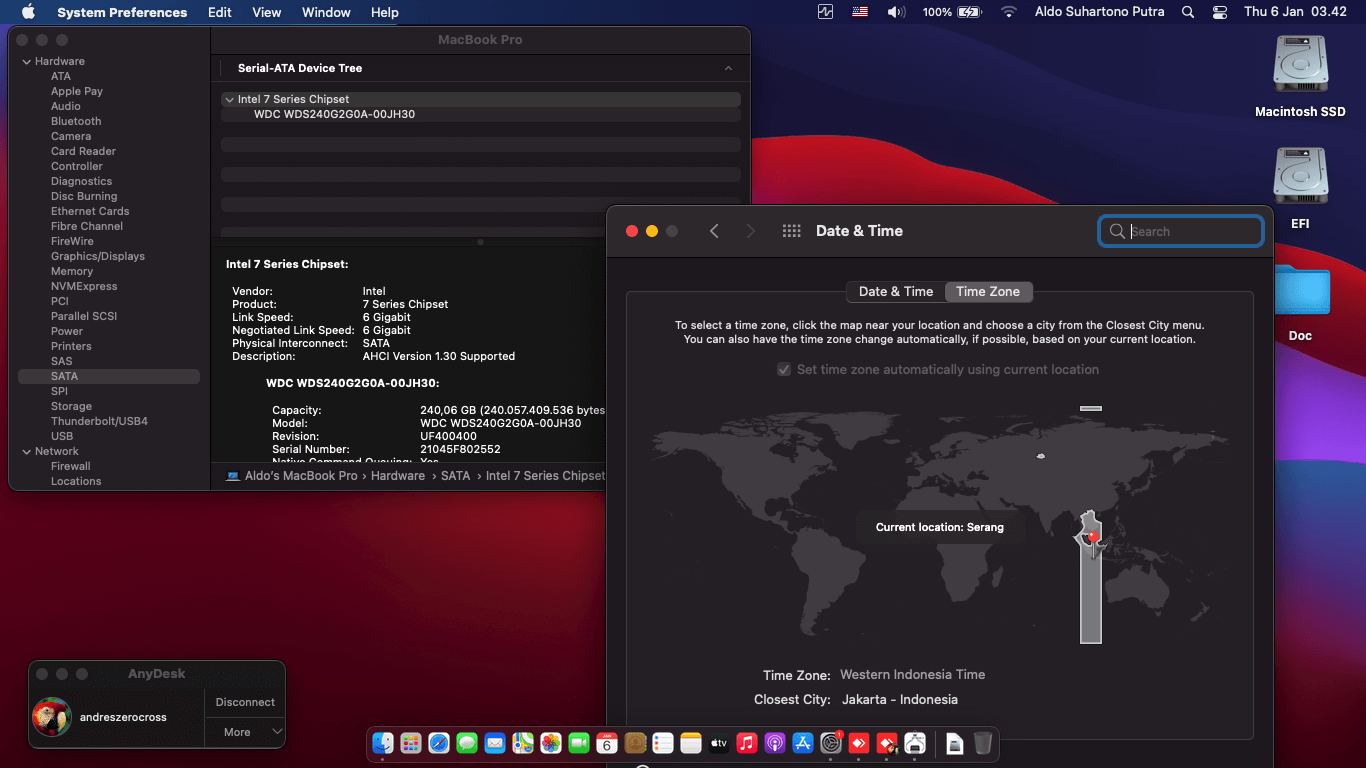Click the menu bar date and time
Viewport: 1366px width, 768px height.
(1295, 12)
